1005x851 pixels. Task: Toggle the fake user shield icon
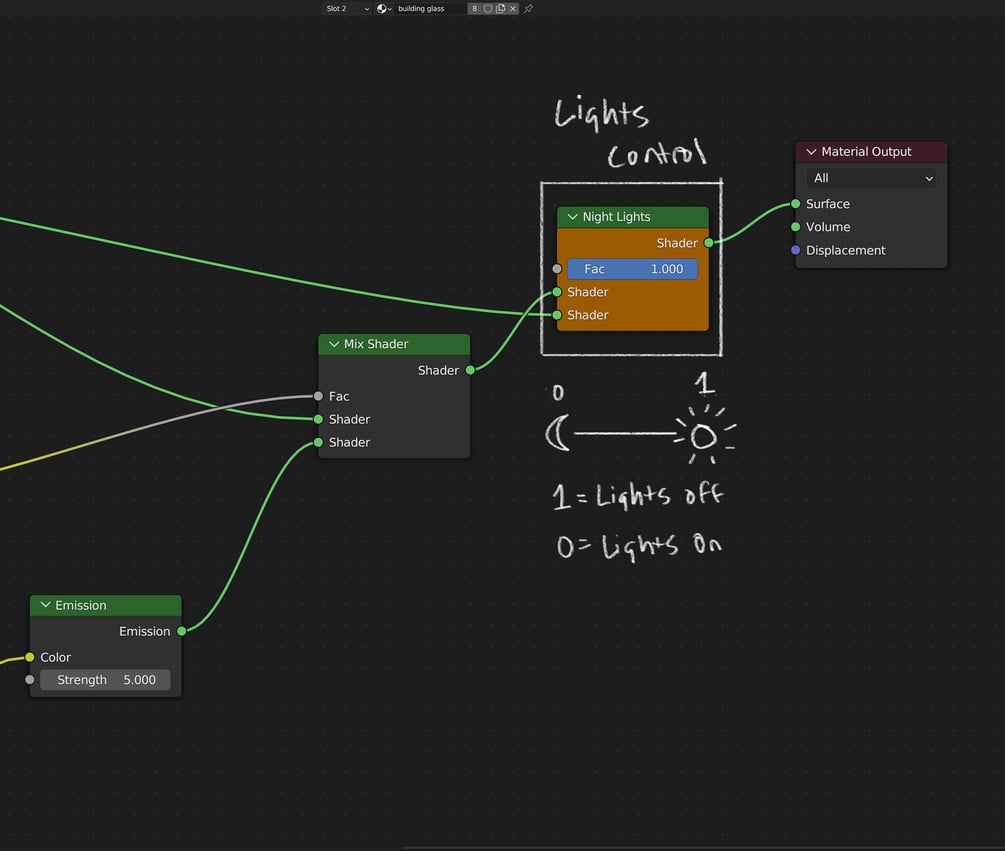(x=488, y=8)
